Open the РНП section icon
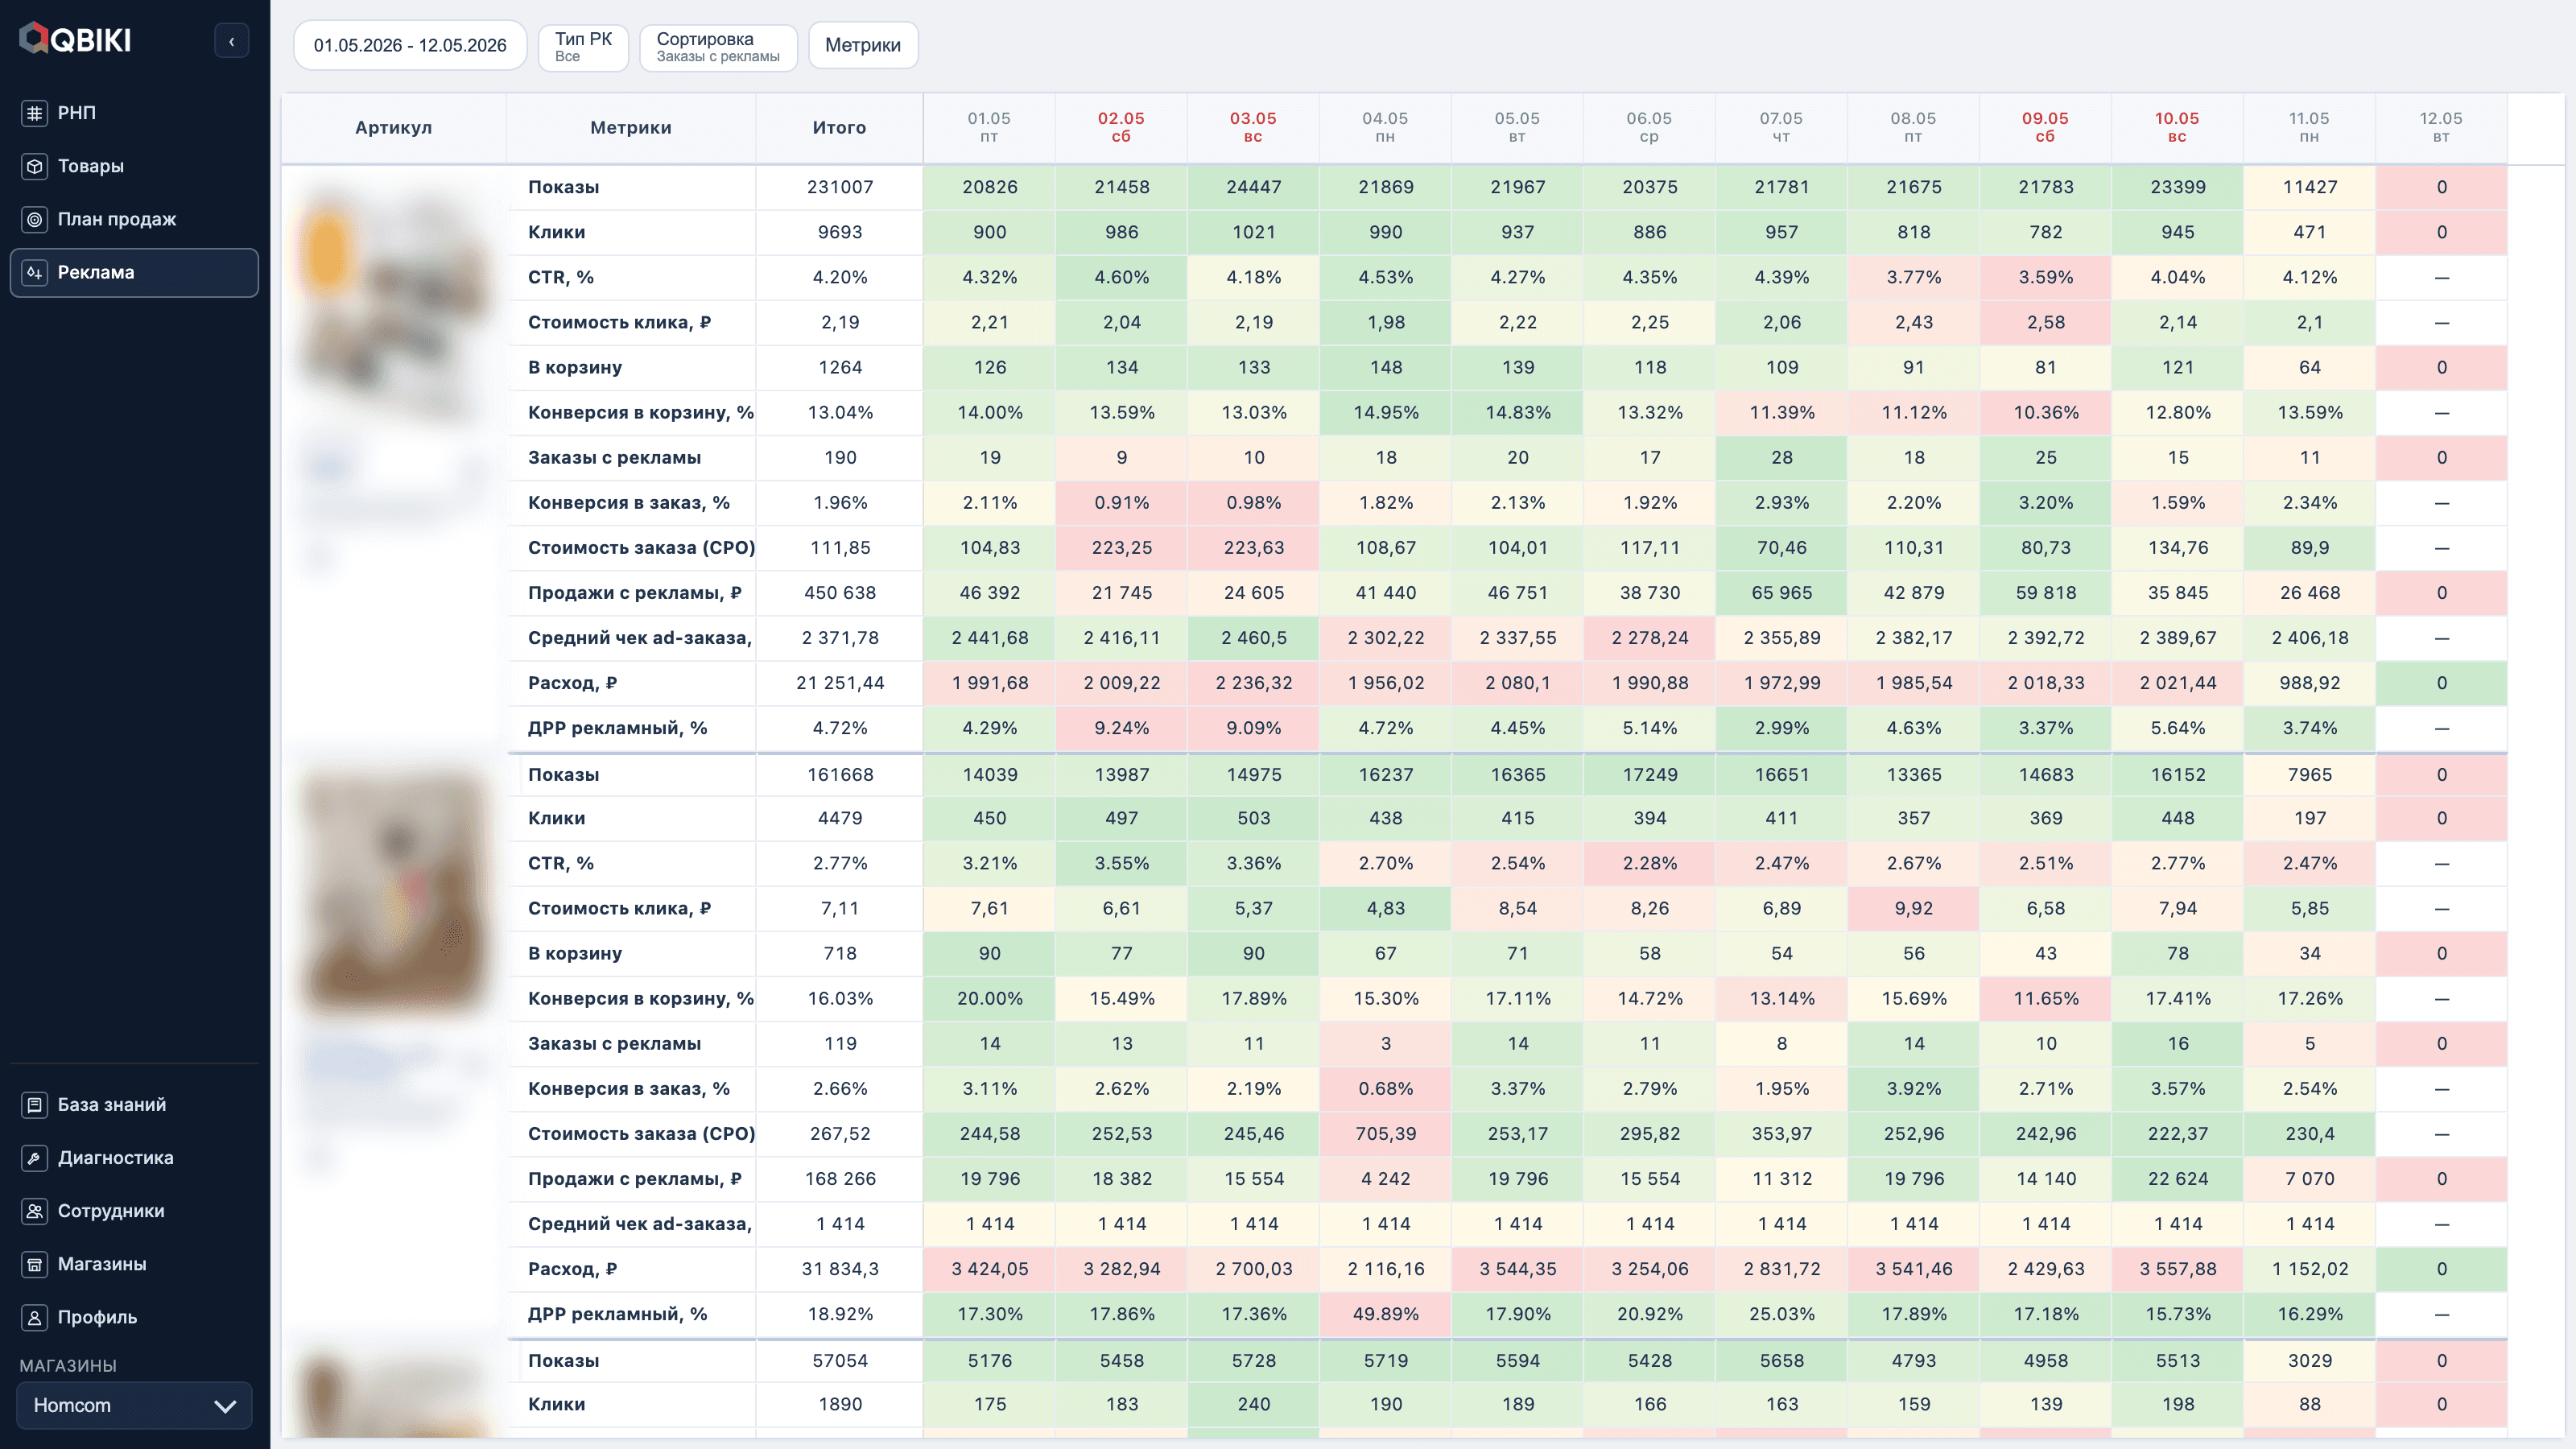 pyautogui.click(x=35, y=113)
